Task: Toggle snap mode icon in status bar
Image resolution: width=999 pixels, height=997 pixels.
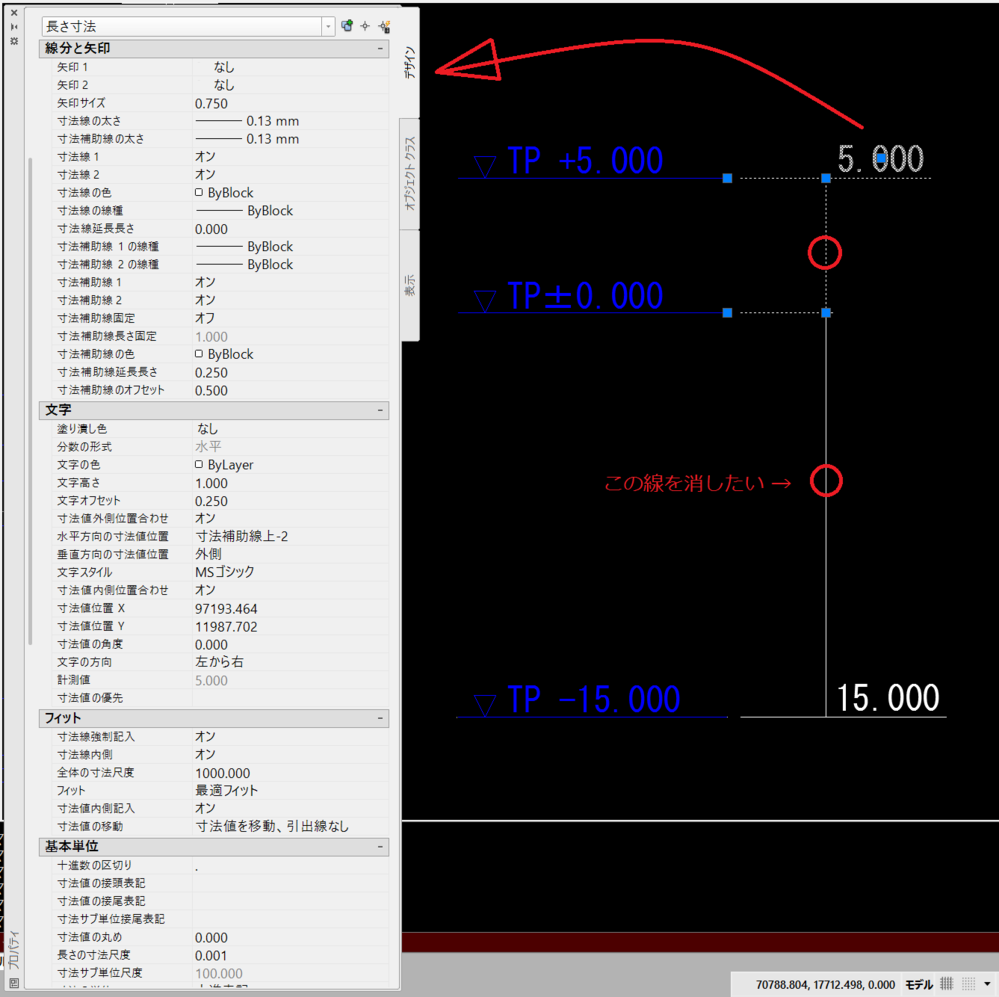Action: pos(968,984)
